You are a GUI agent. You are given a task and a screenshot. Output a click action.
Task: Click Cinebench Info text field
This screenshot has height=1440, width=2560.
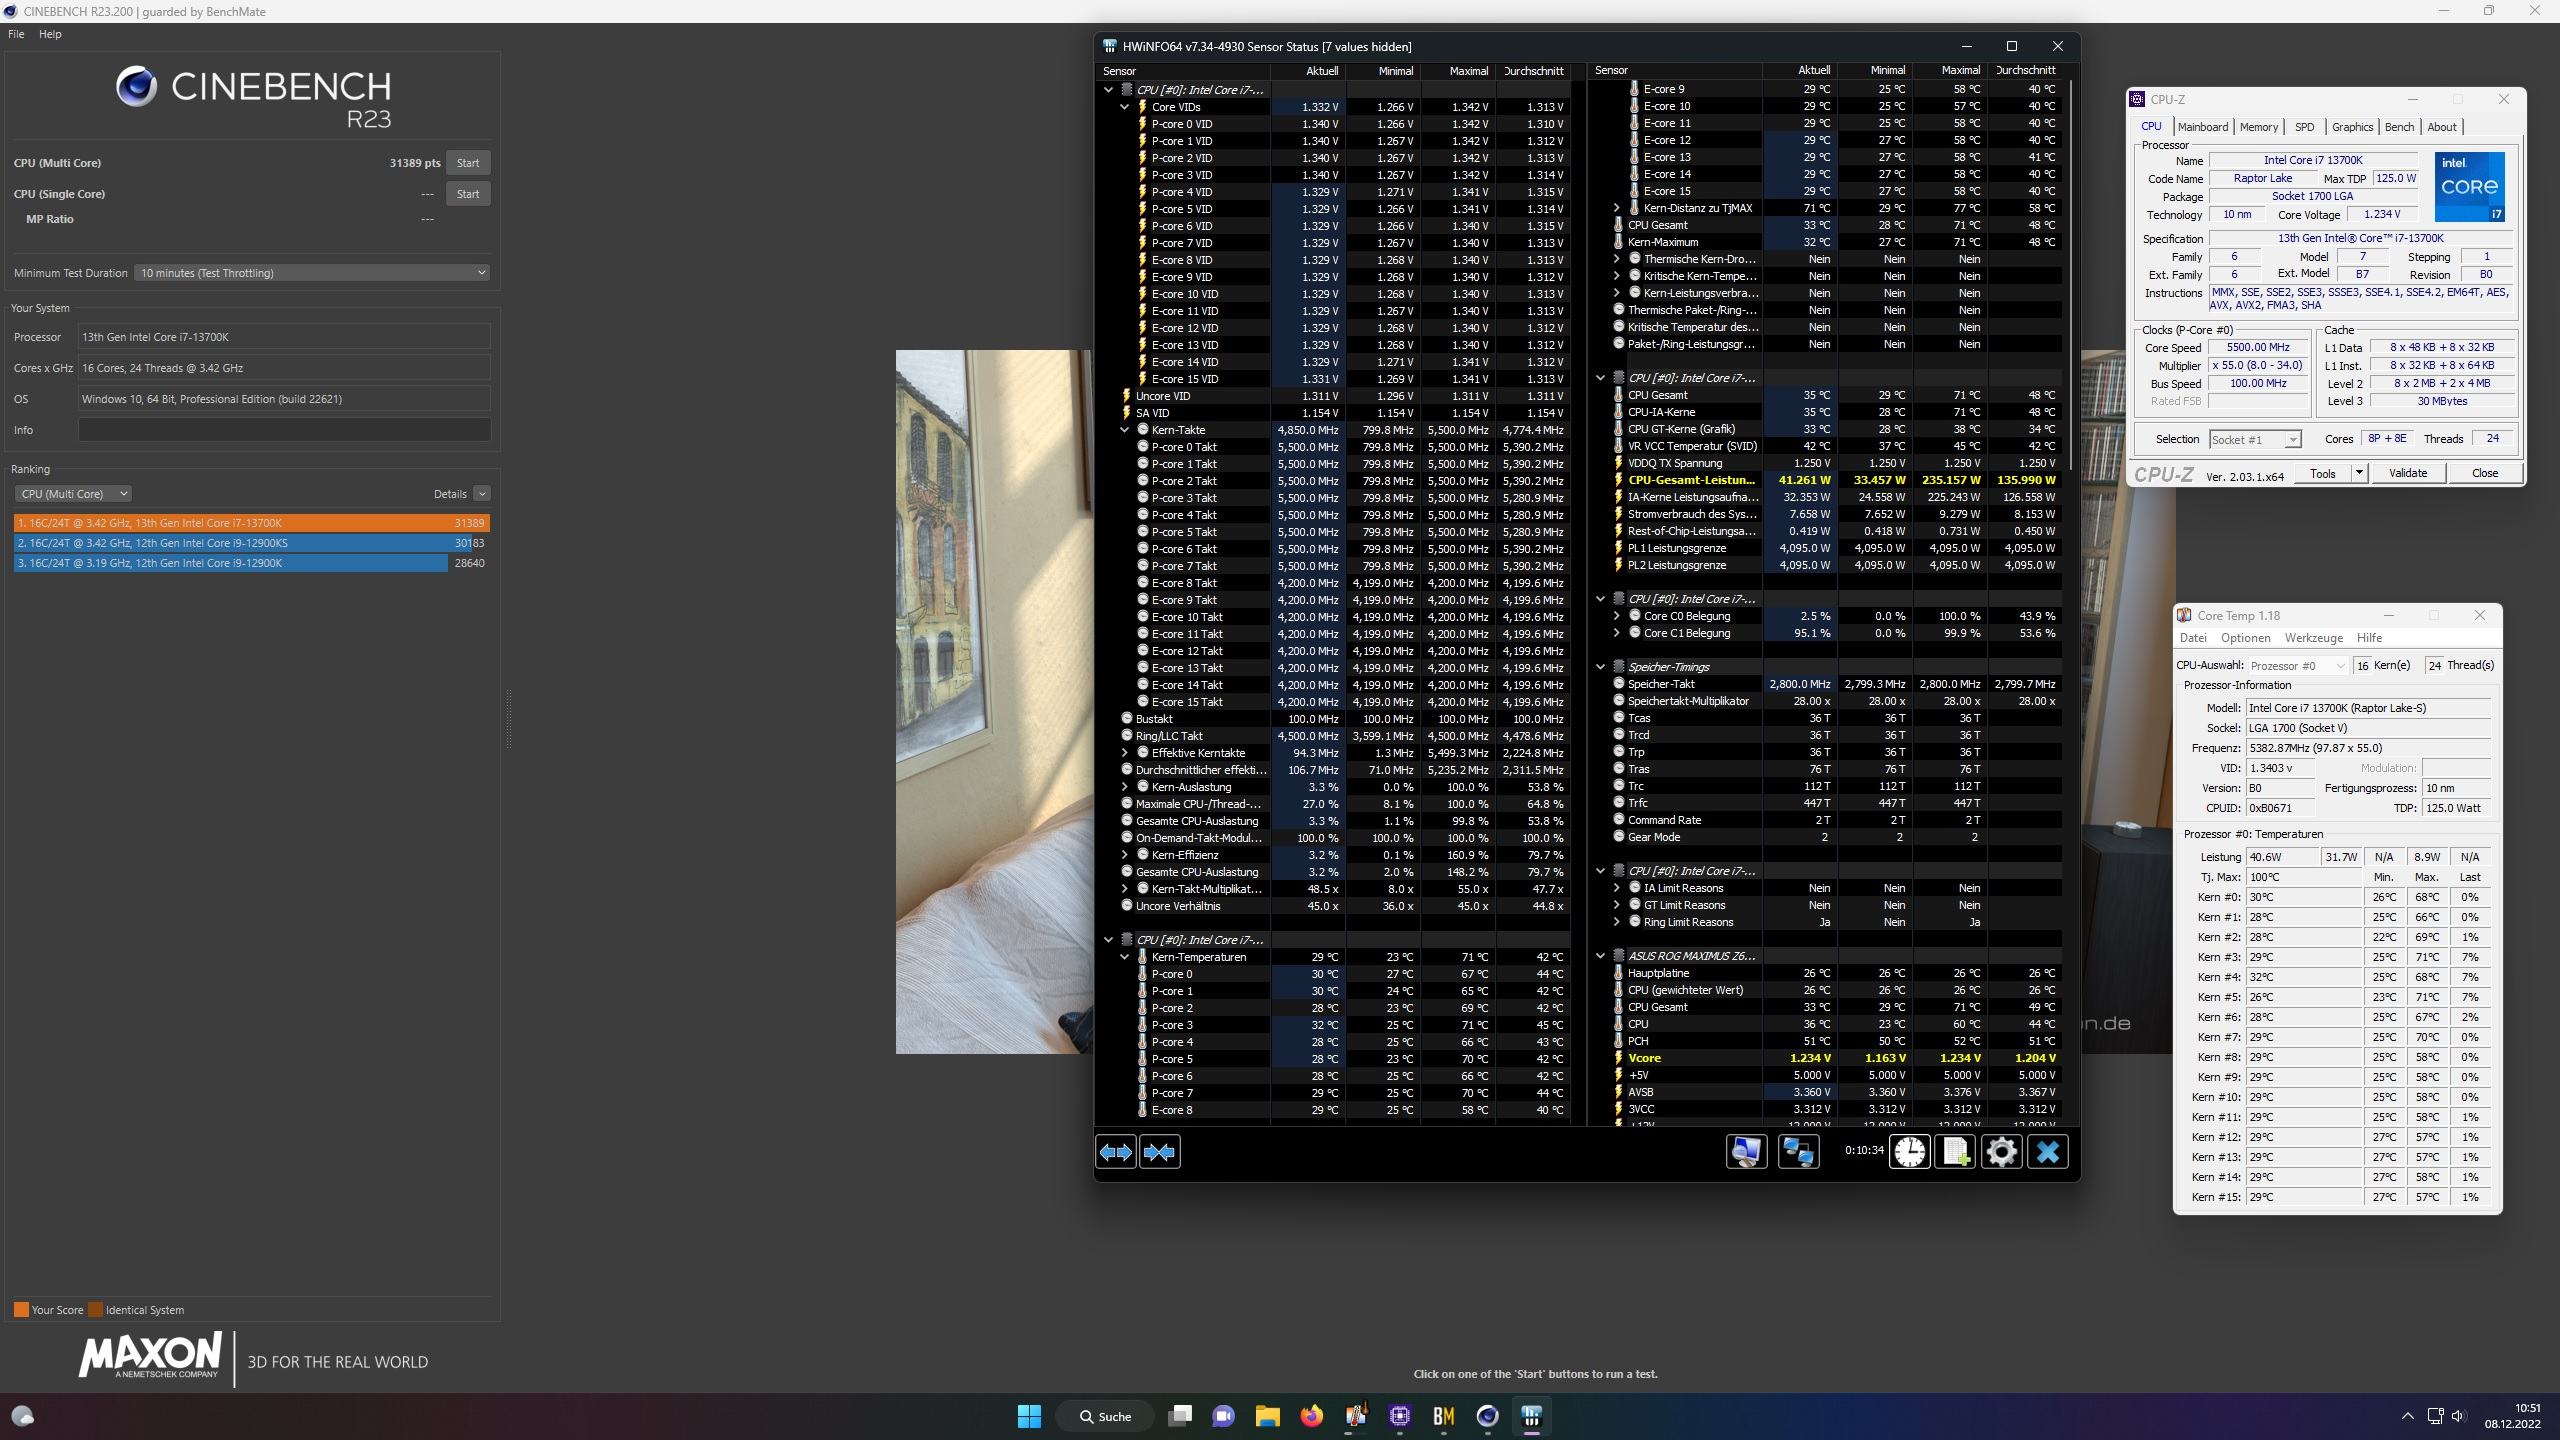pos(284,430)
